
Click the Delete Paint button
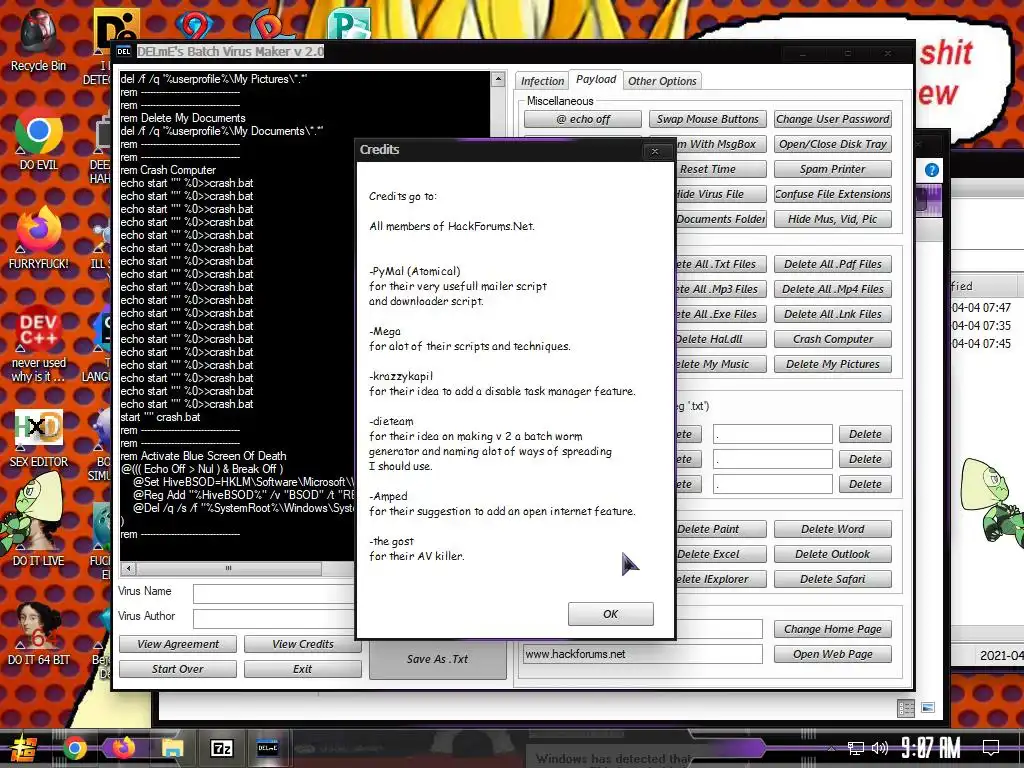[x=720, y=529]
